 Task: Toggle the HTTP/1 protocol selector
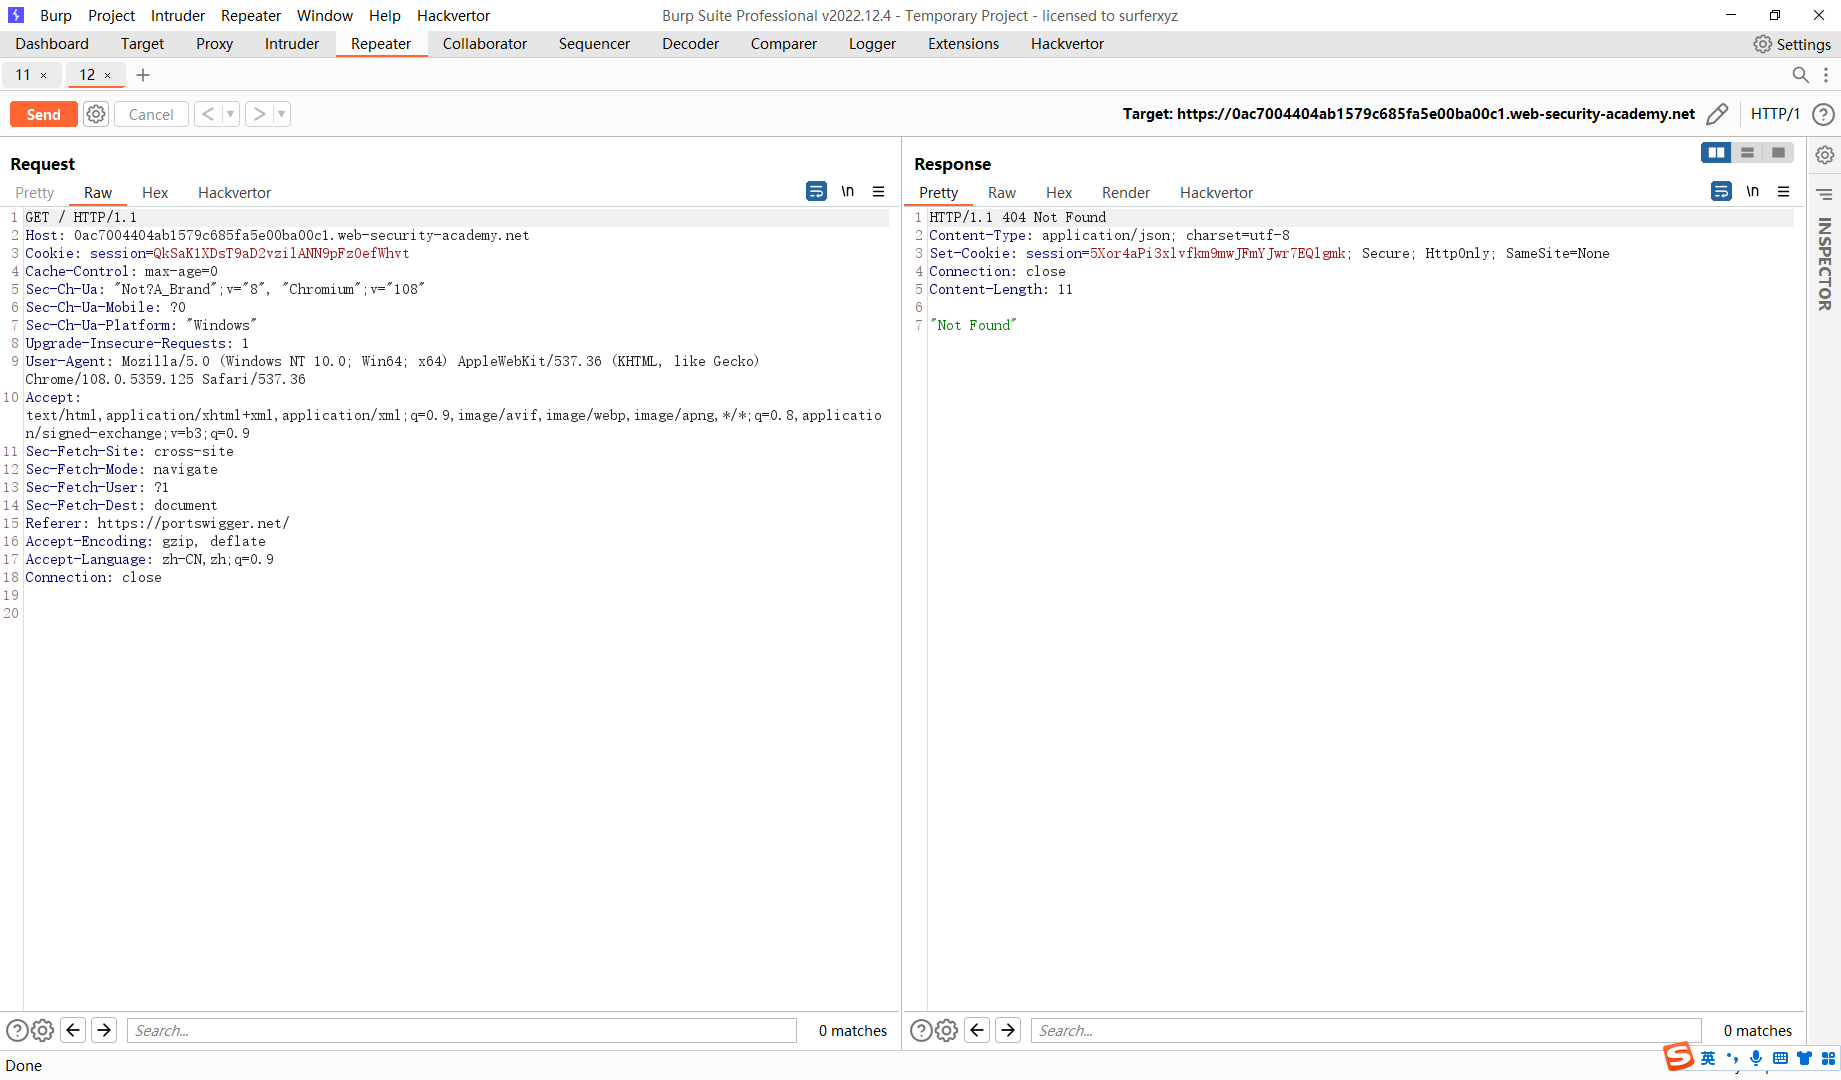click(1775, 114)
